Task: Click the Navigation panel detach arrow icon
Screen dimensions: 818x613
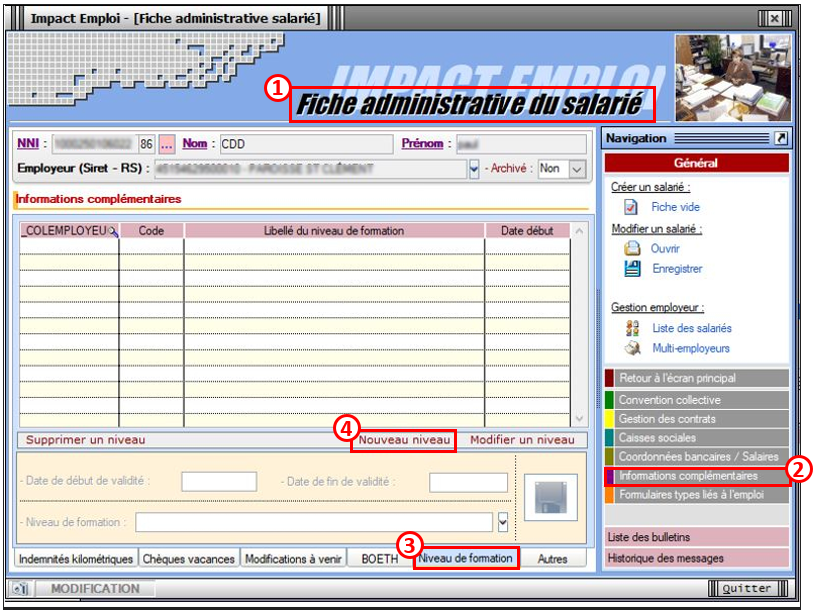Action: click(x=781, y=138)
